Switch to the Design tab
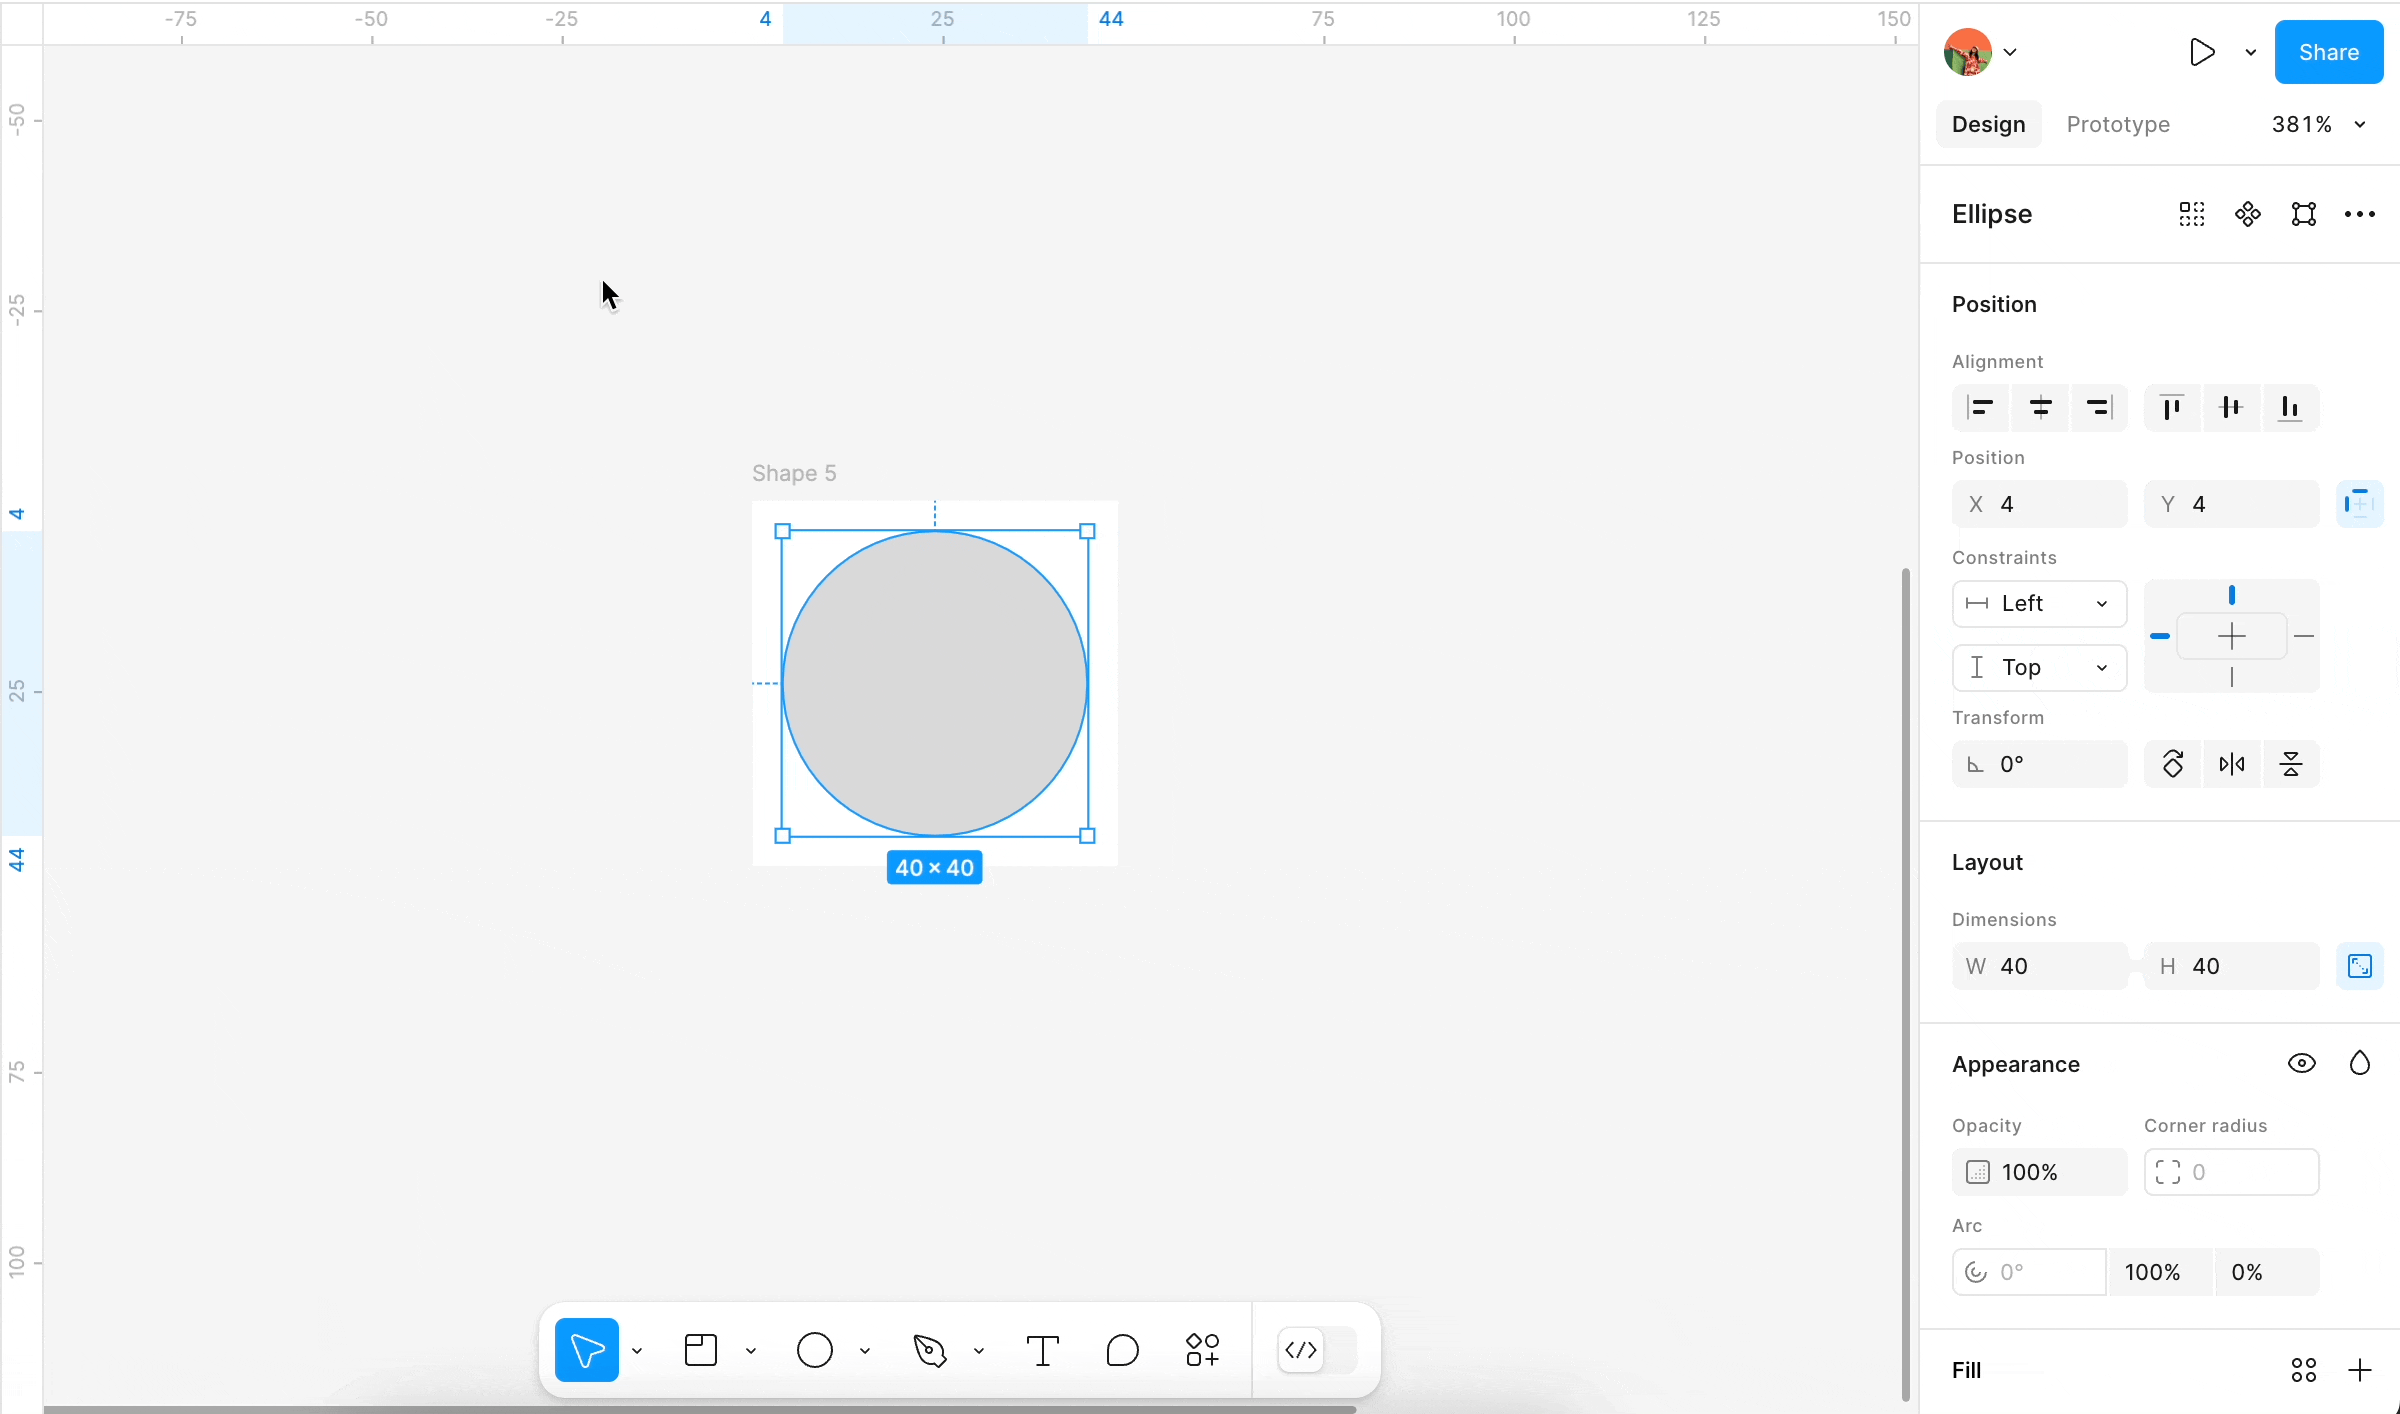 point(1988,124)
